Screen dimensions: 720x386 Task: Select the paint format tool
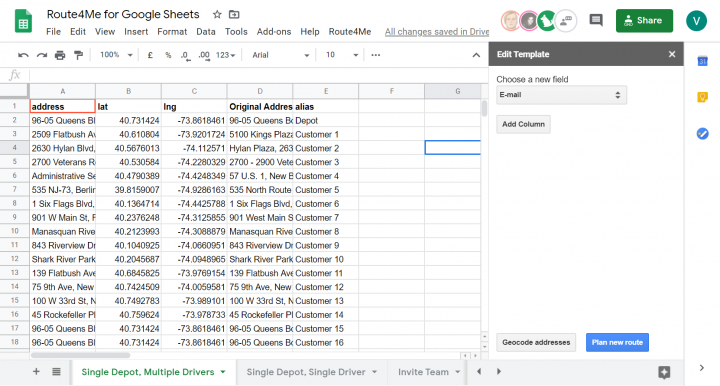click(x=79, y=55)
